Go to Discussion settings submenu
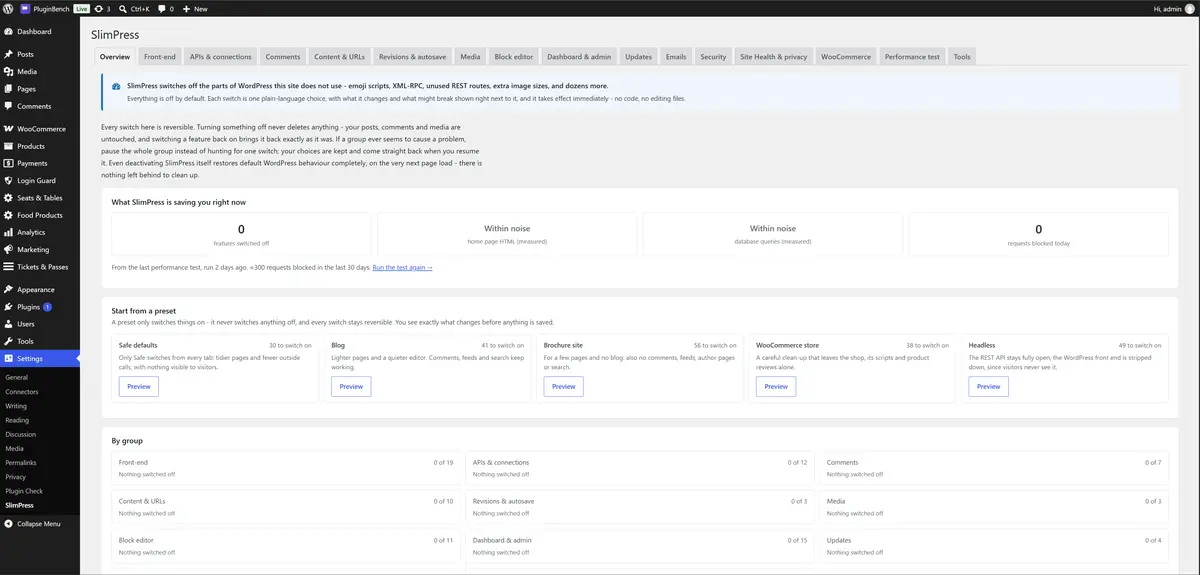The height and width of the screenshot is (575, 1200). 20,435
